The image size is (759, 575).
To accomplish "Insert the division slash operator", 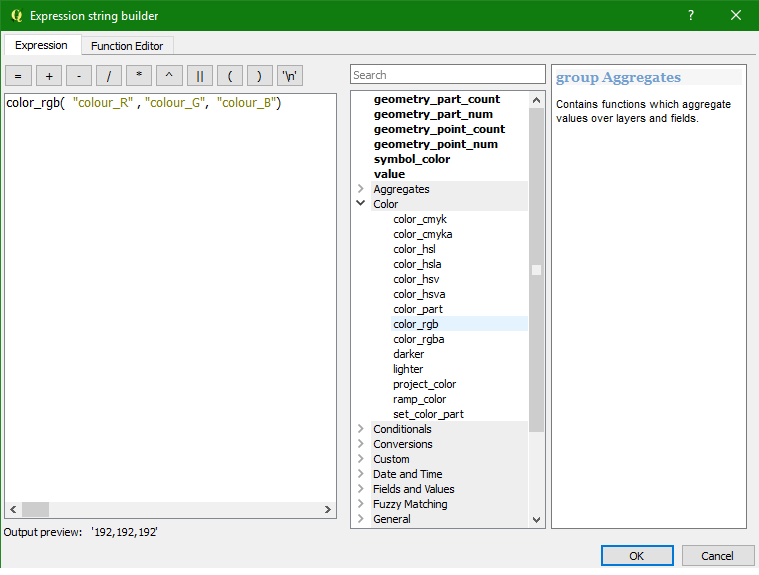I will [109, 76].
